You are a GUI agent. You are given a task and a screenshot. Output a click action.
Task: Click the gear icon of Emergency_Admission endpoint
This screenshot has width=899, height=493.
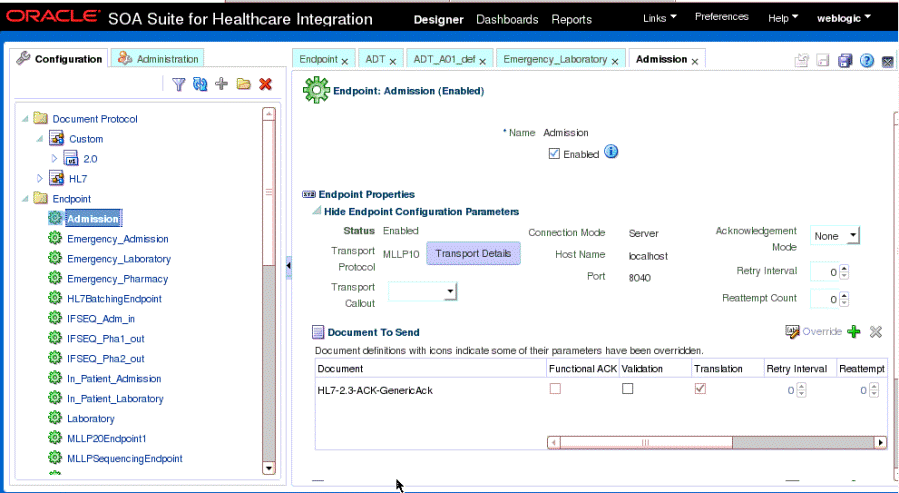tap(55, 238)
